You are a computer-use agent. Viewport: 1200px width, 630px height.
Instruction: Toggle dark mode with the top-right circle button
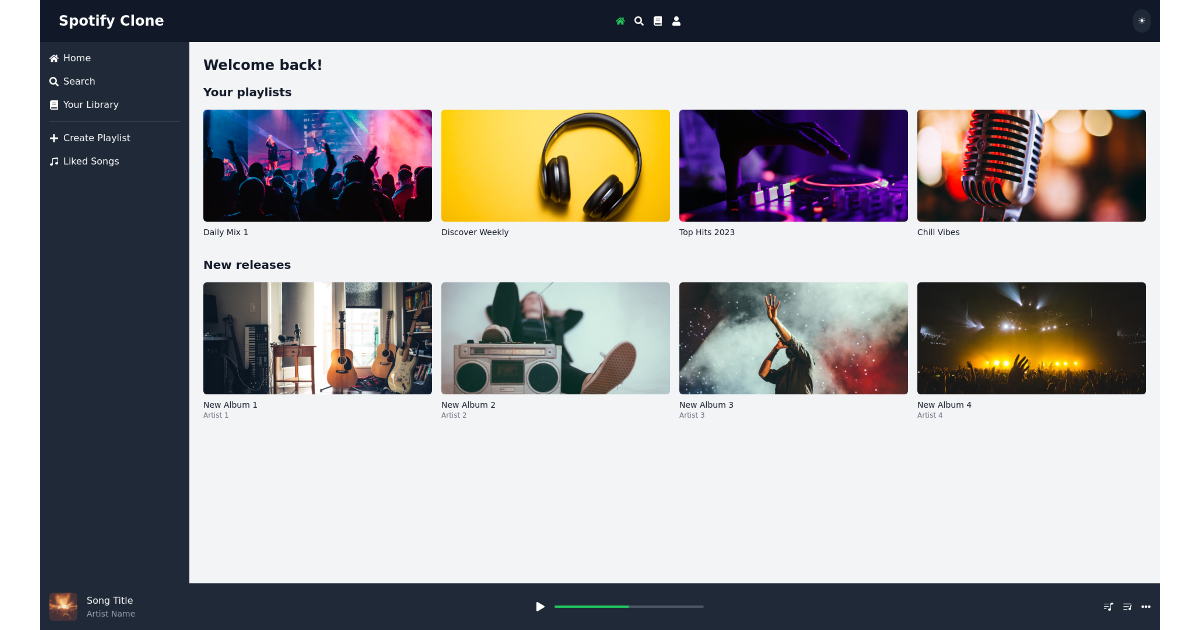(1141, 21)
